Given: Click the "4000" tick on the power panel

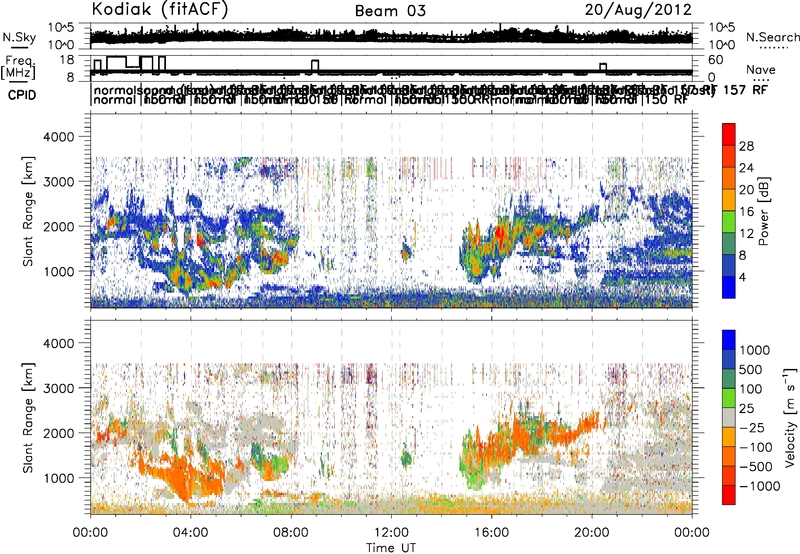Looking at the screenshot, I should pyautogui.click(x=59, y=137).
